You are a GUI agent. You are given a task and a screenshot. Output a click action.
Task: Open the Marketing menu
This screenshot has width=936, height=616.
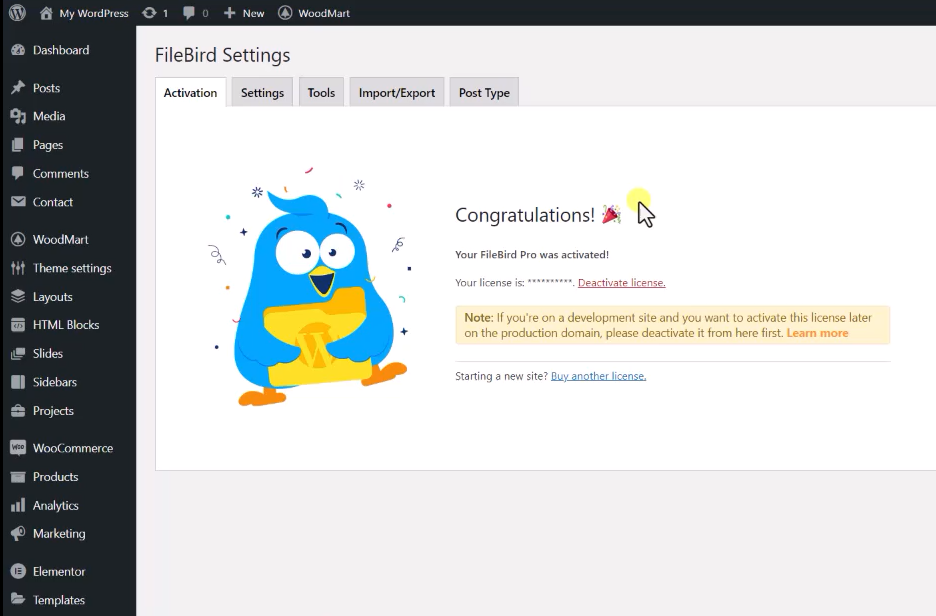click(x=57, y=533)
